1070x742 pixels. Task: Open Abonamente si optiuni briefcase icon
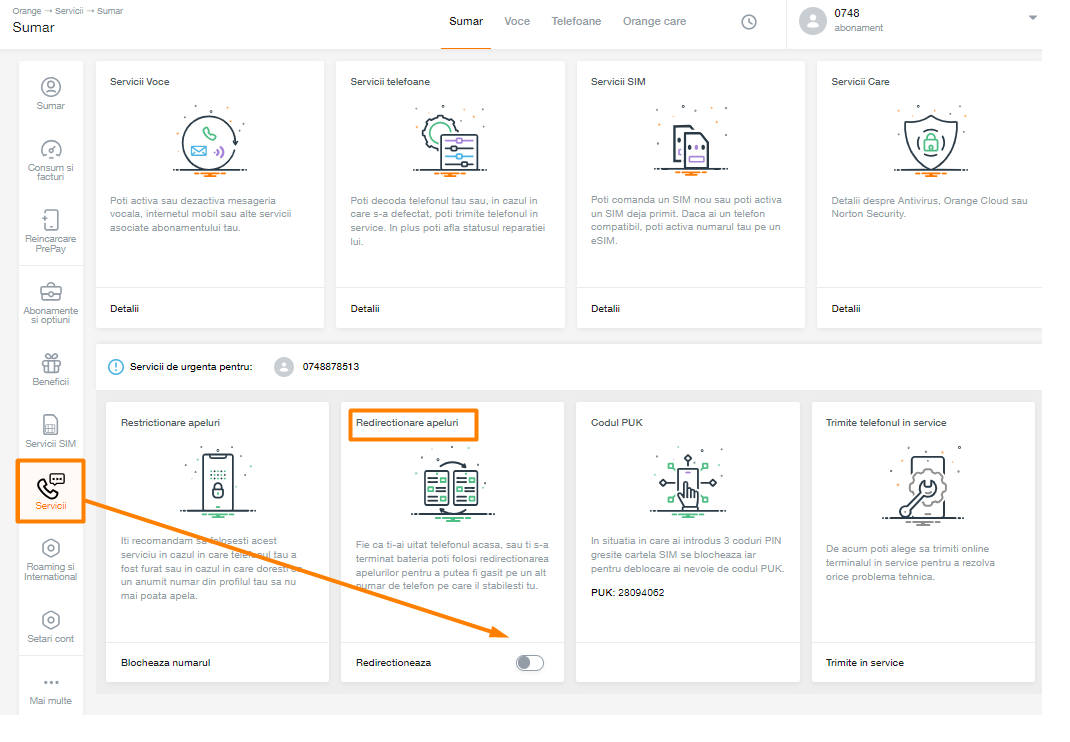(50, 292)
